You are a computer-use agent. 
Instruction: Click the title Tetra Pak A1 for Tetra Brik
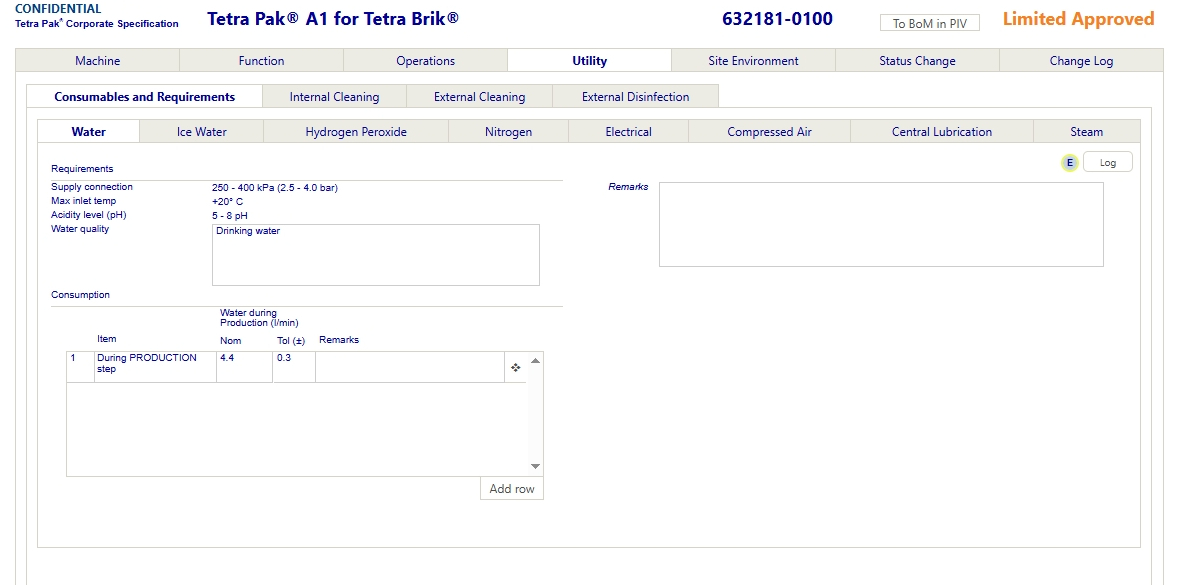coord(333,19)
